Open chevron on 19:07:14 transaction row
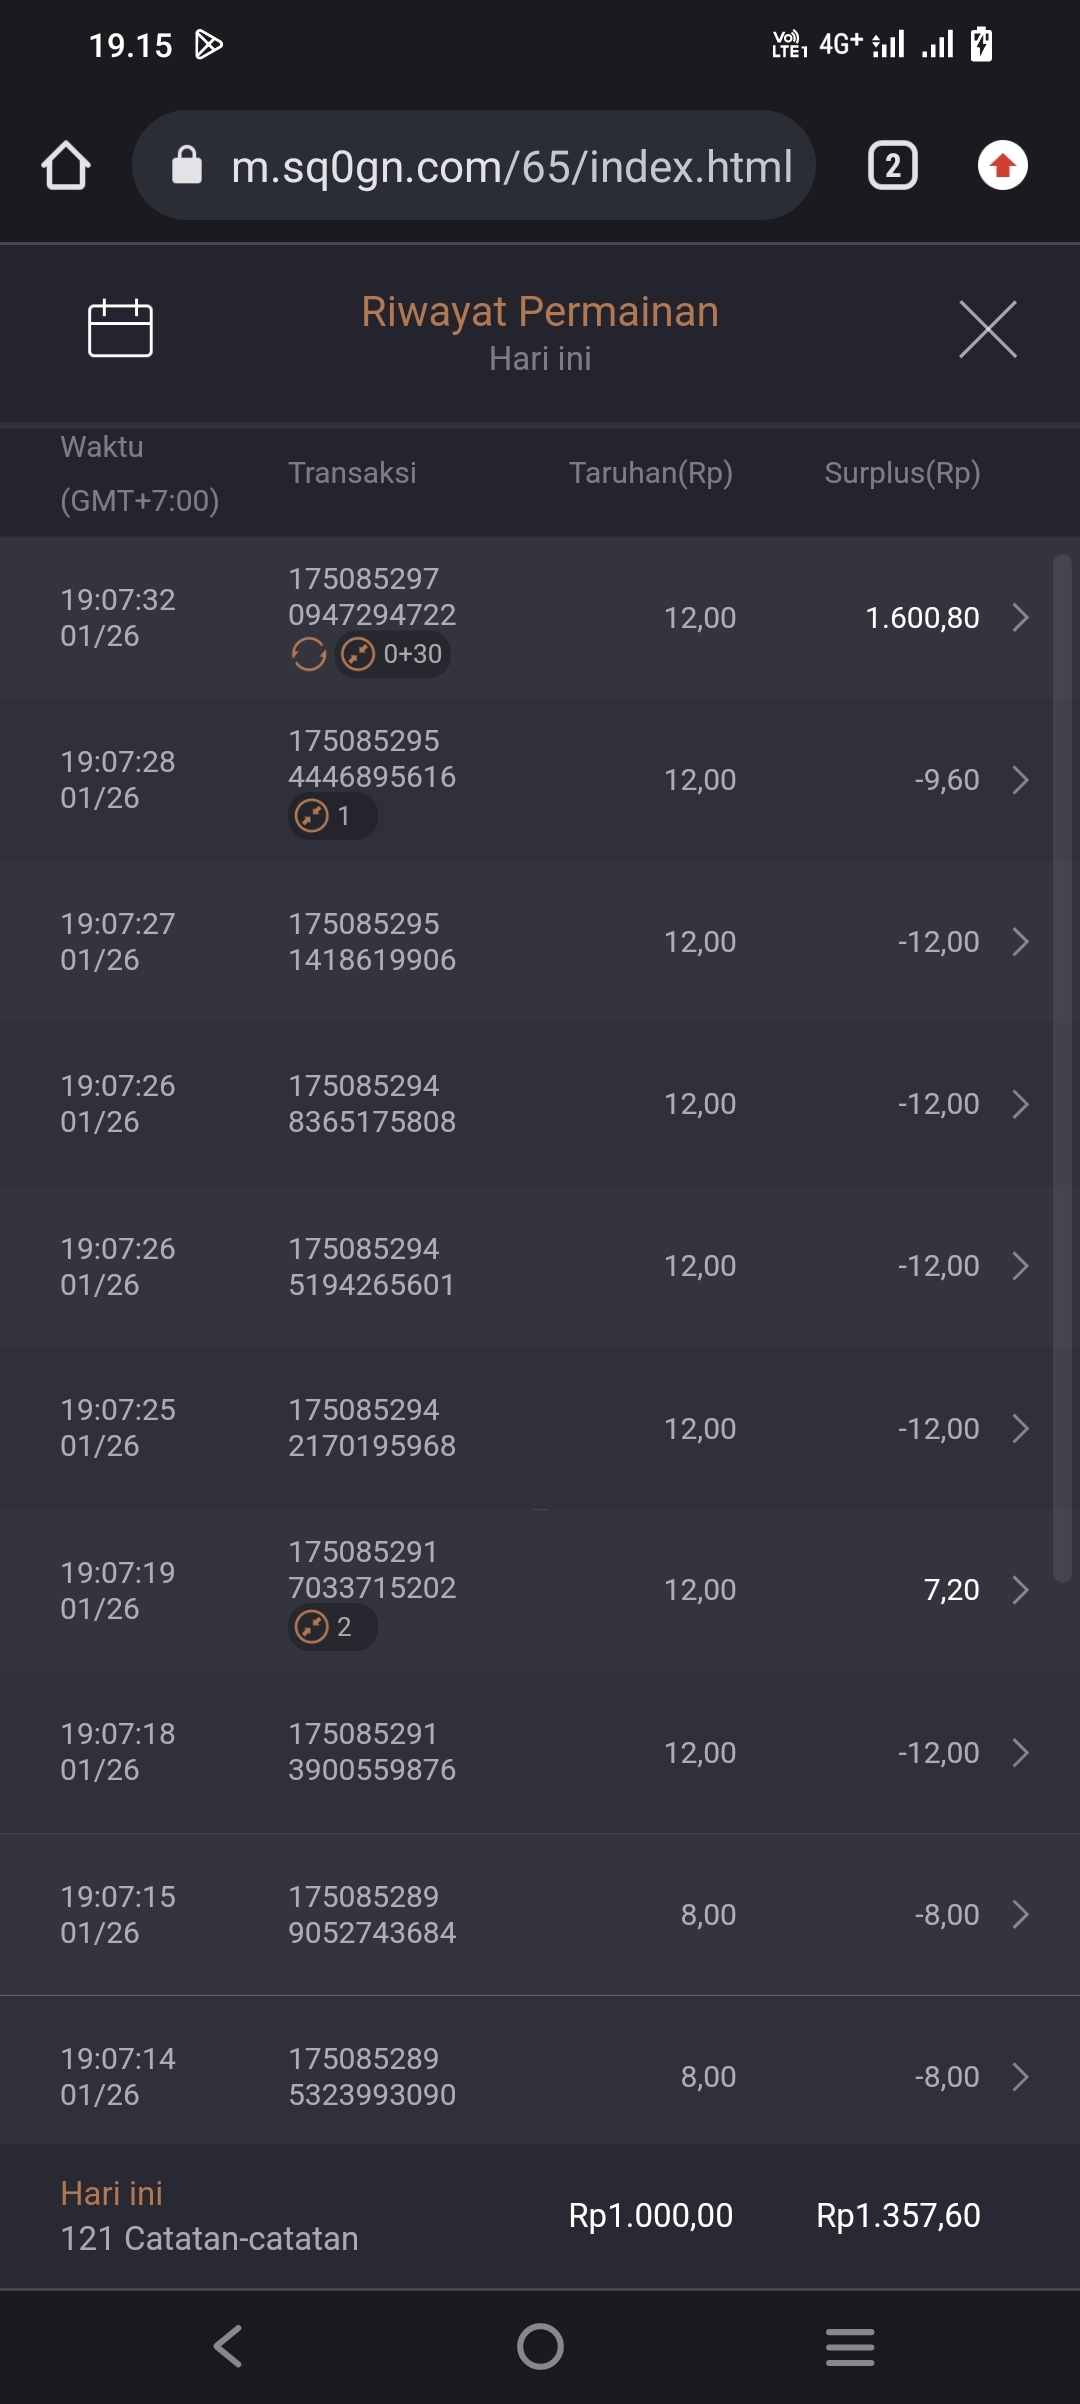This screenshot has height=2404, width=1080. click(x=1020, y=2077)
